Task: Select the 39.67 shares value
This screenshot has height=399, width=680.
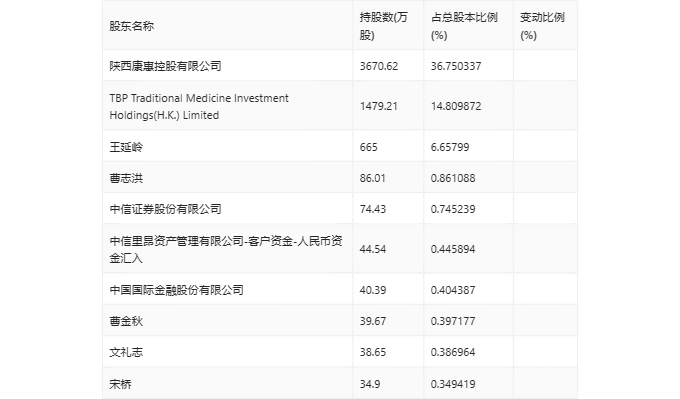Action: point(373,321)
